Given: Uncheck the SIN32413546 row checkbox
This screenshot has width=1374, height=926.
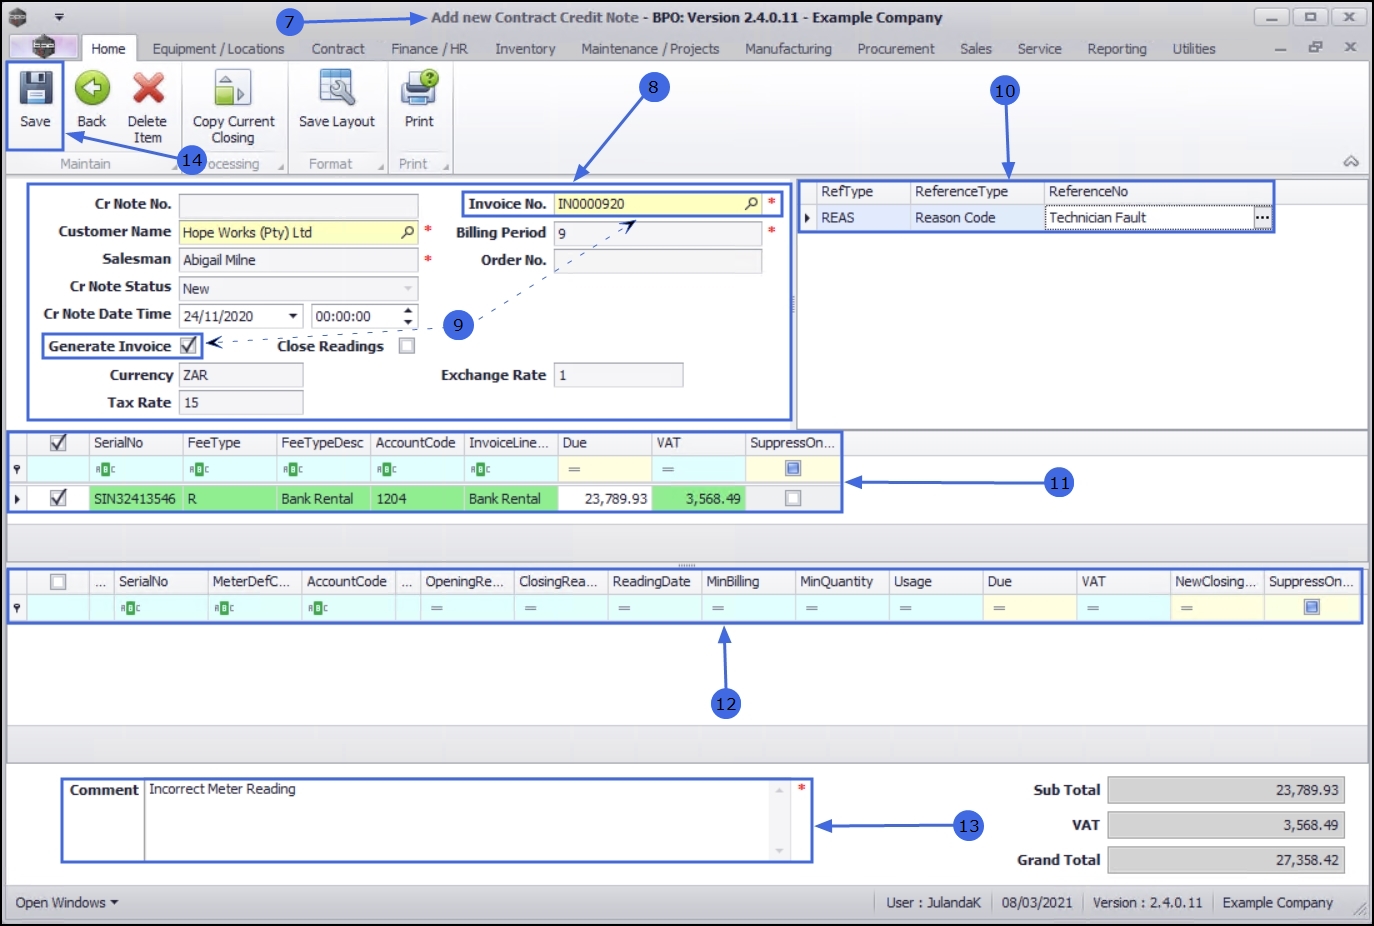Looking at the screenshot, I should 58,497.
